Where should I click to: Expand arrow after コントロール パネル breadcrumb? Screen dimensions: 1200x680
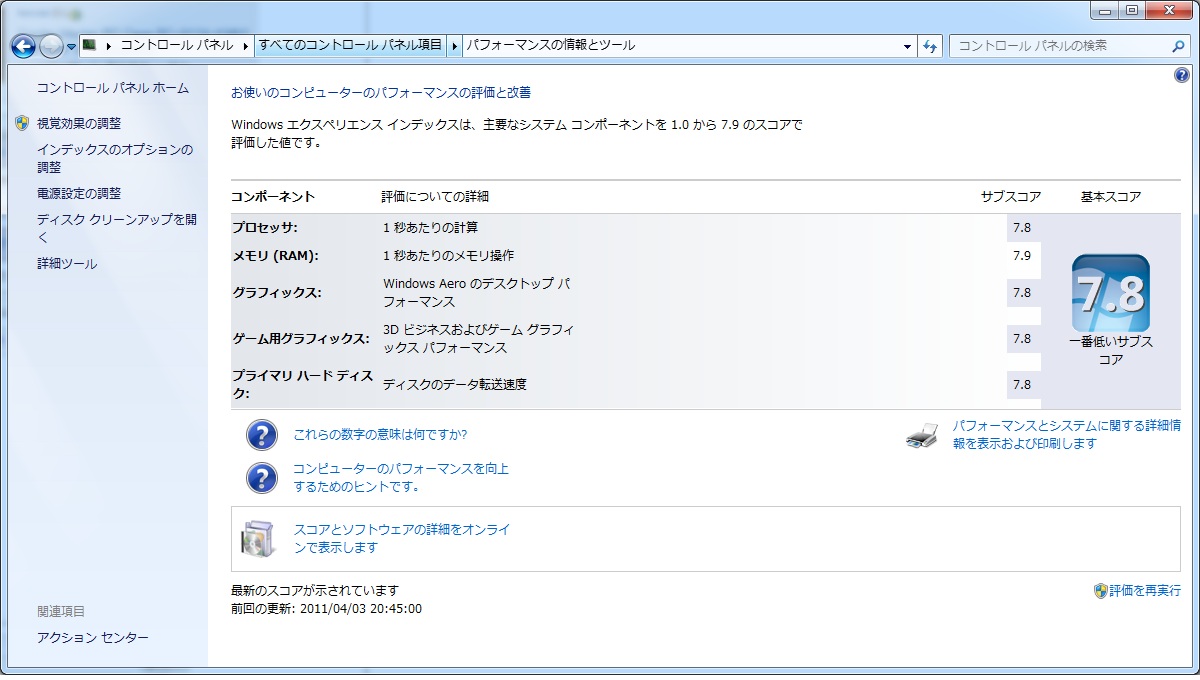pyautogui.click(x=246, y=46)
